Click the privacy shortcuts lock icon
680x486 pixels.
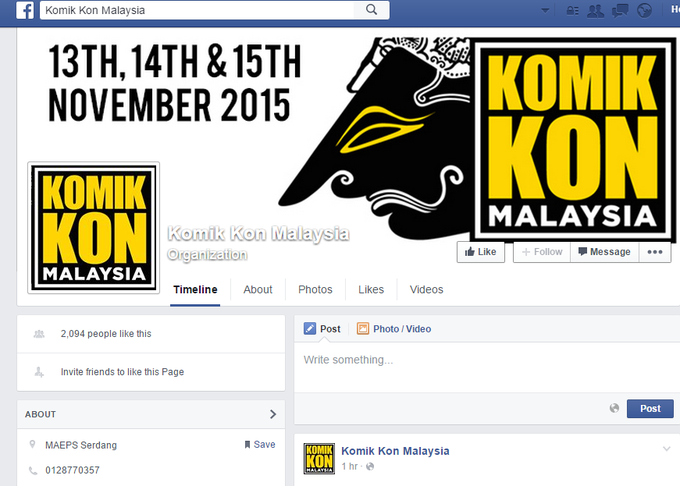[572, 10]
